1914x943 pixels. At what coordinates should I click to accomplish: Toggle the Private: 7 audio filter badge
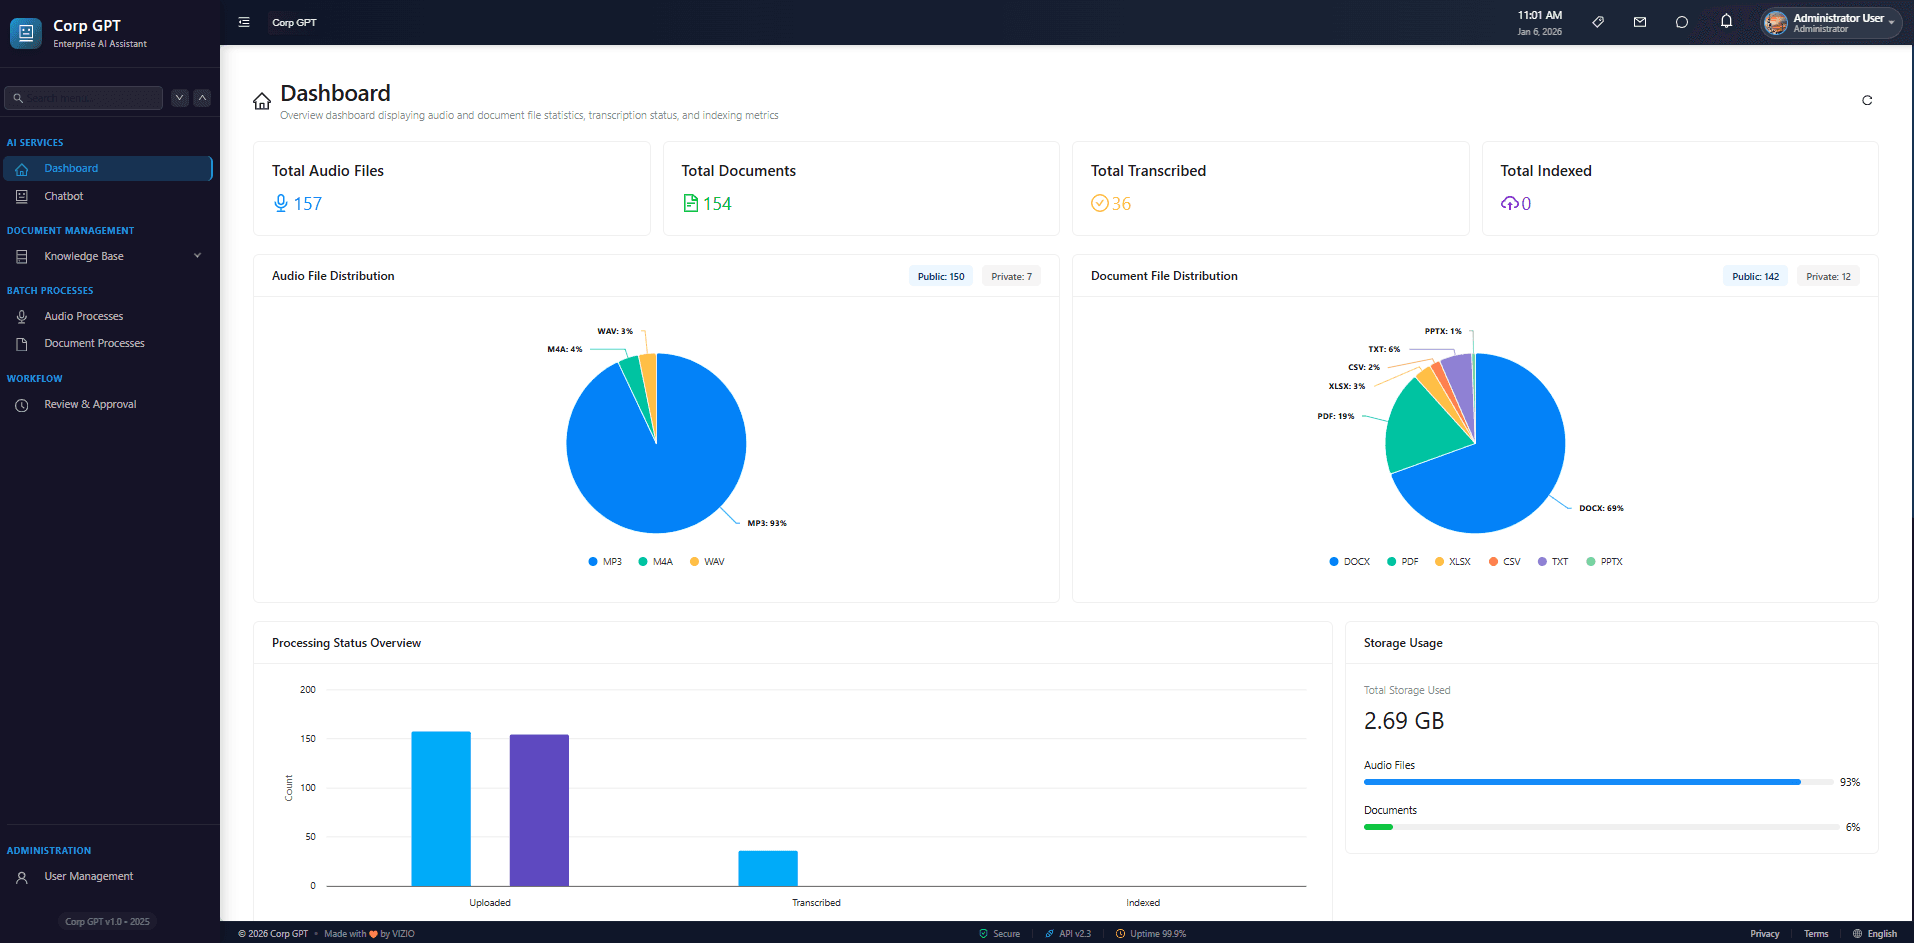point(1011,276)
